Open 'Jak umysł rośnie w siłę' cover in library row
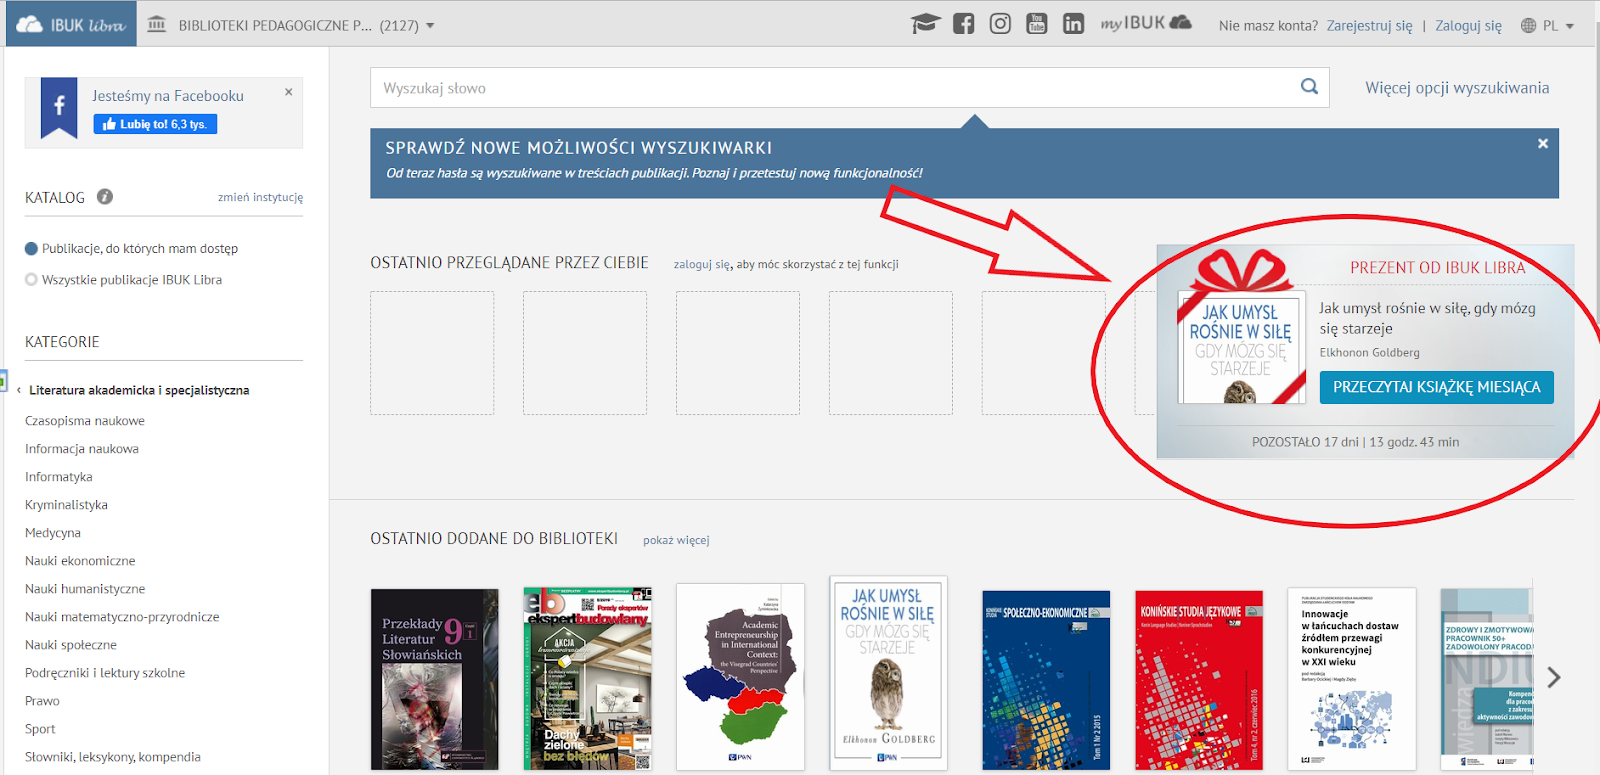 click(x=888, y=673)
